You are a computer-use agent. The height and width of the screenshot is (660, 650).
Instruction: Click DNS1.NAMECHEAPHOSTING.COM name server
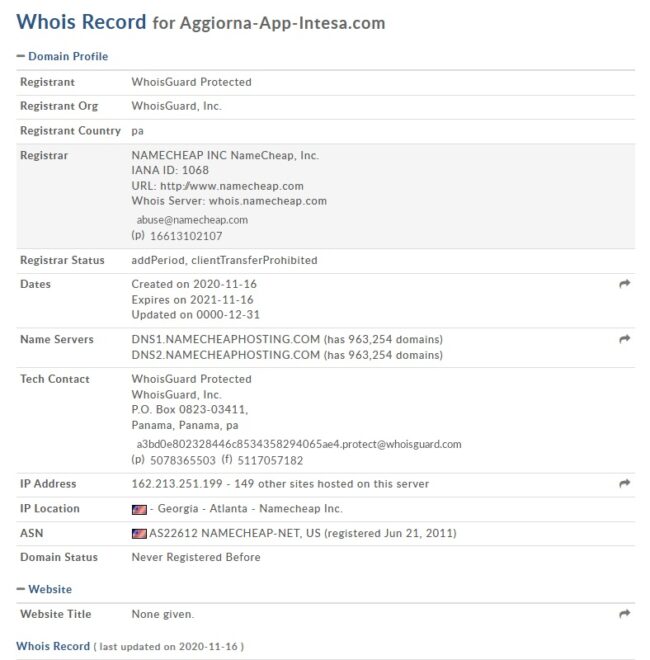point(226,339)
